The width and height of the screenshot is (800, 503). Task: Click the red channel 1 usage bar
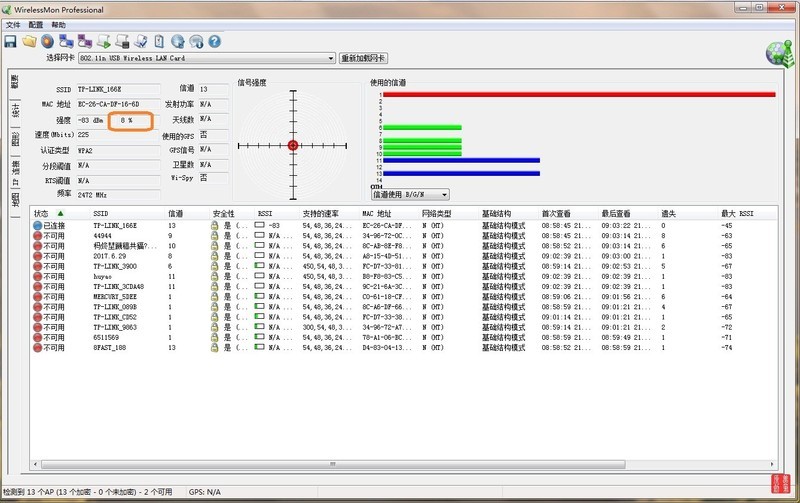pyautogui.click(x=579, y=94)
